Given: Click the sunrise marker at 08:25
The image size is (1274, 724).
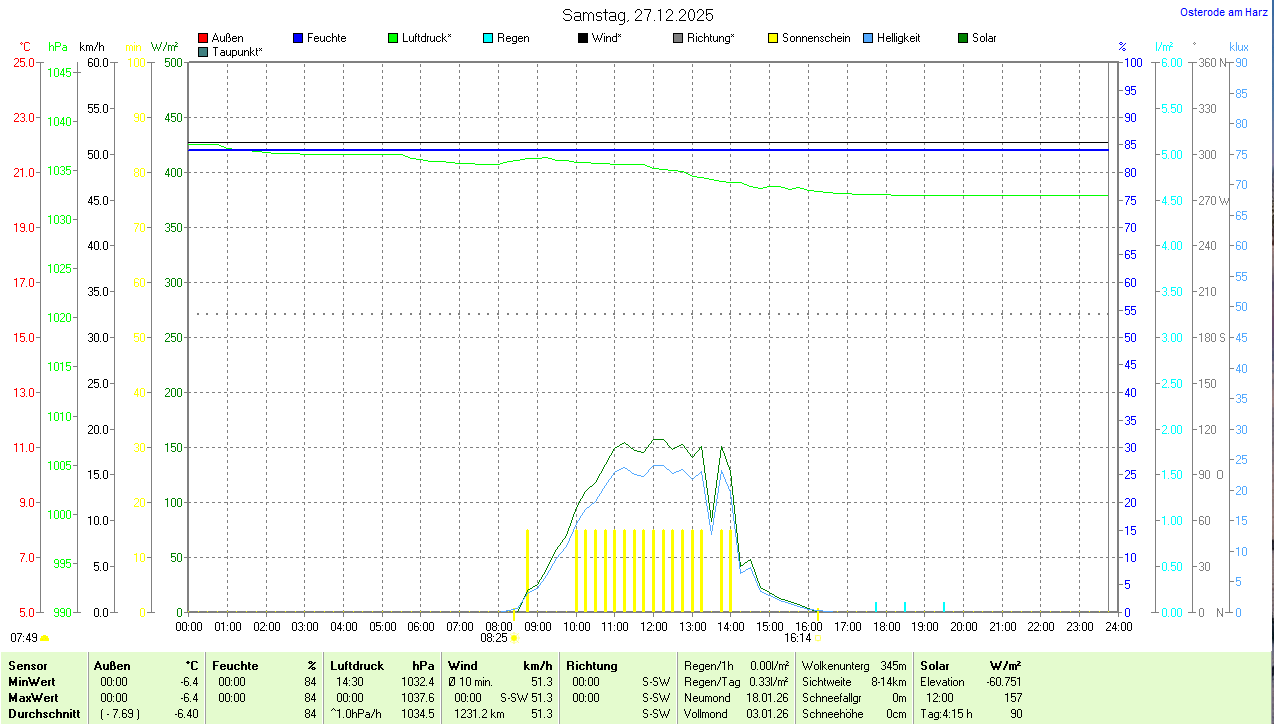Looking at the screenshot, I should [515, 637].
